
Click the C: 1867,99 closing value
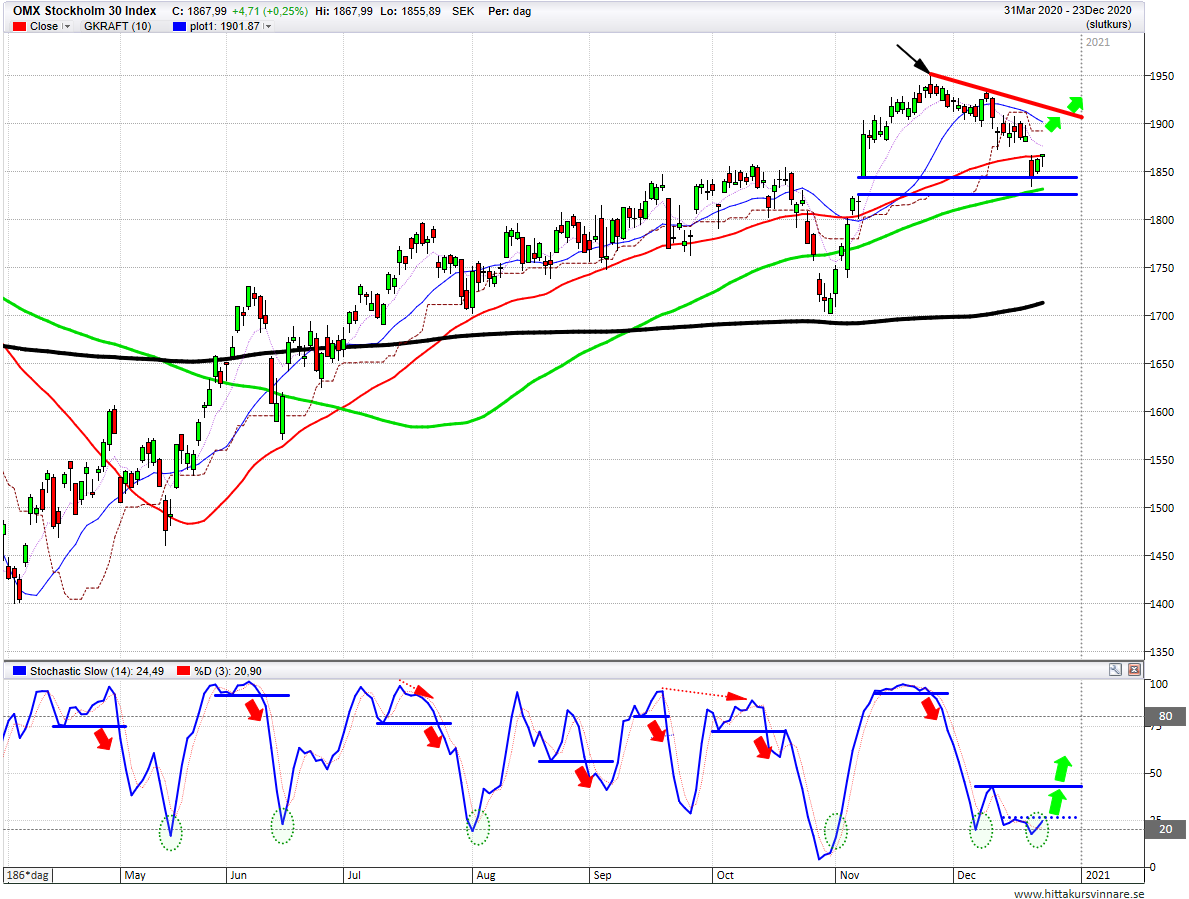tap(199, 11)
